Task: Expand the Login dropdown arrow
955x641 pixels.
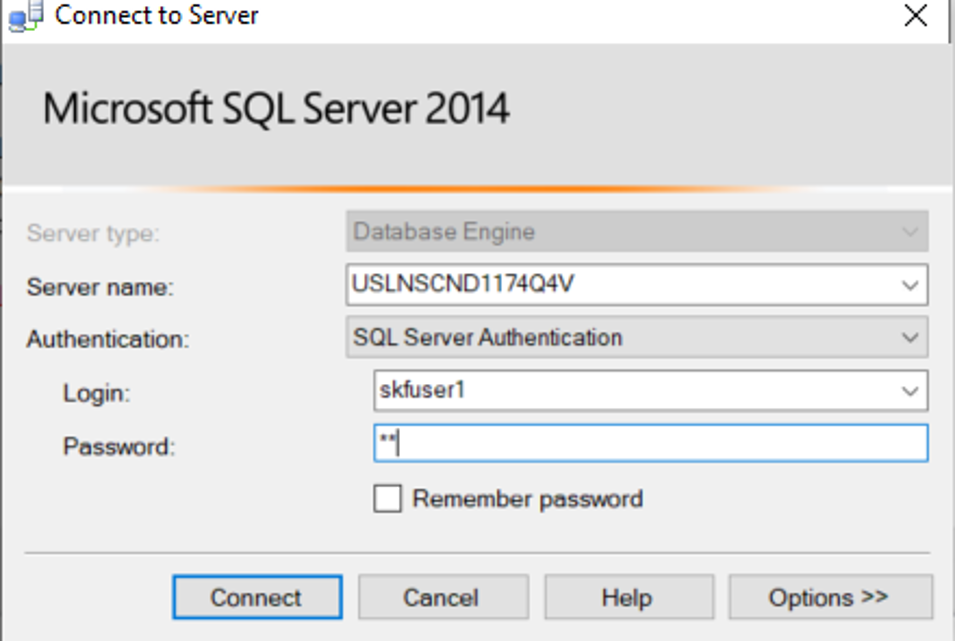Action: click(910, 391)
